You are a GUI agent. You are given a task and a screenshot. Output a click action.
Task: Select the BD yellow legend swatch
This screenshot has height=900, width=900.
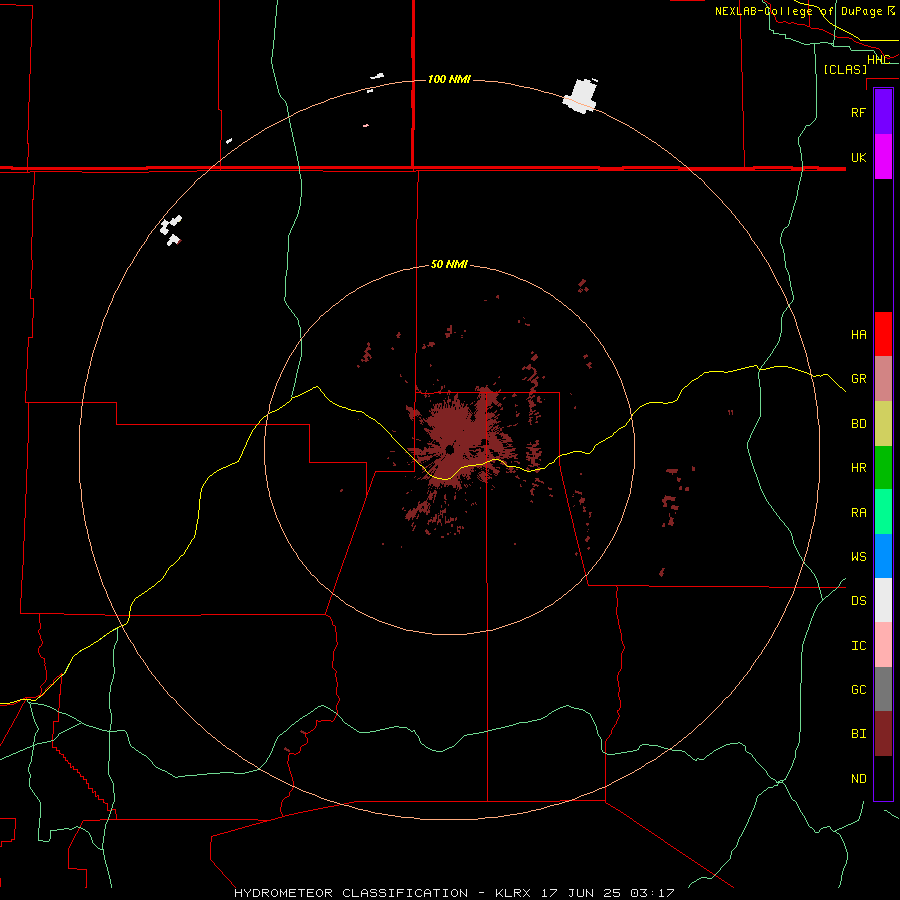click(x=883, y=424)
